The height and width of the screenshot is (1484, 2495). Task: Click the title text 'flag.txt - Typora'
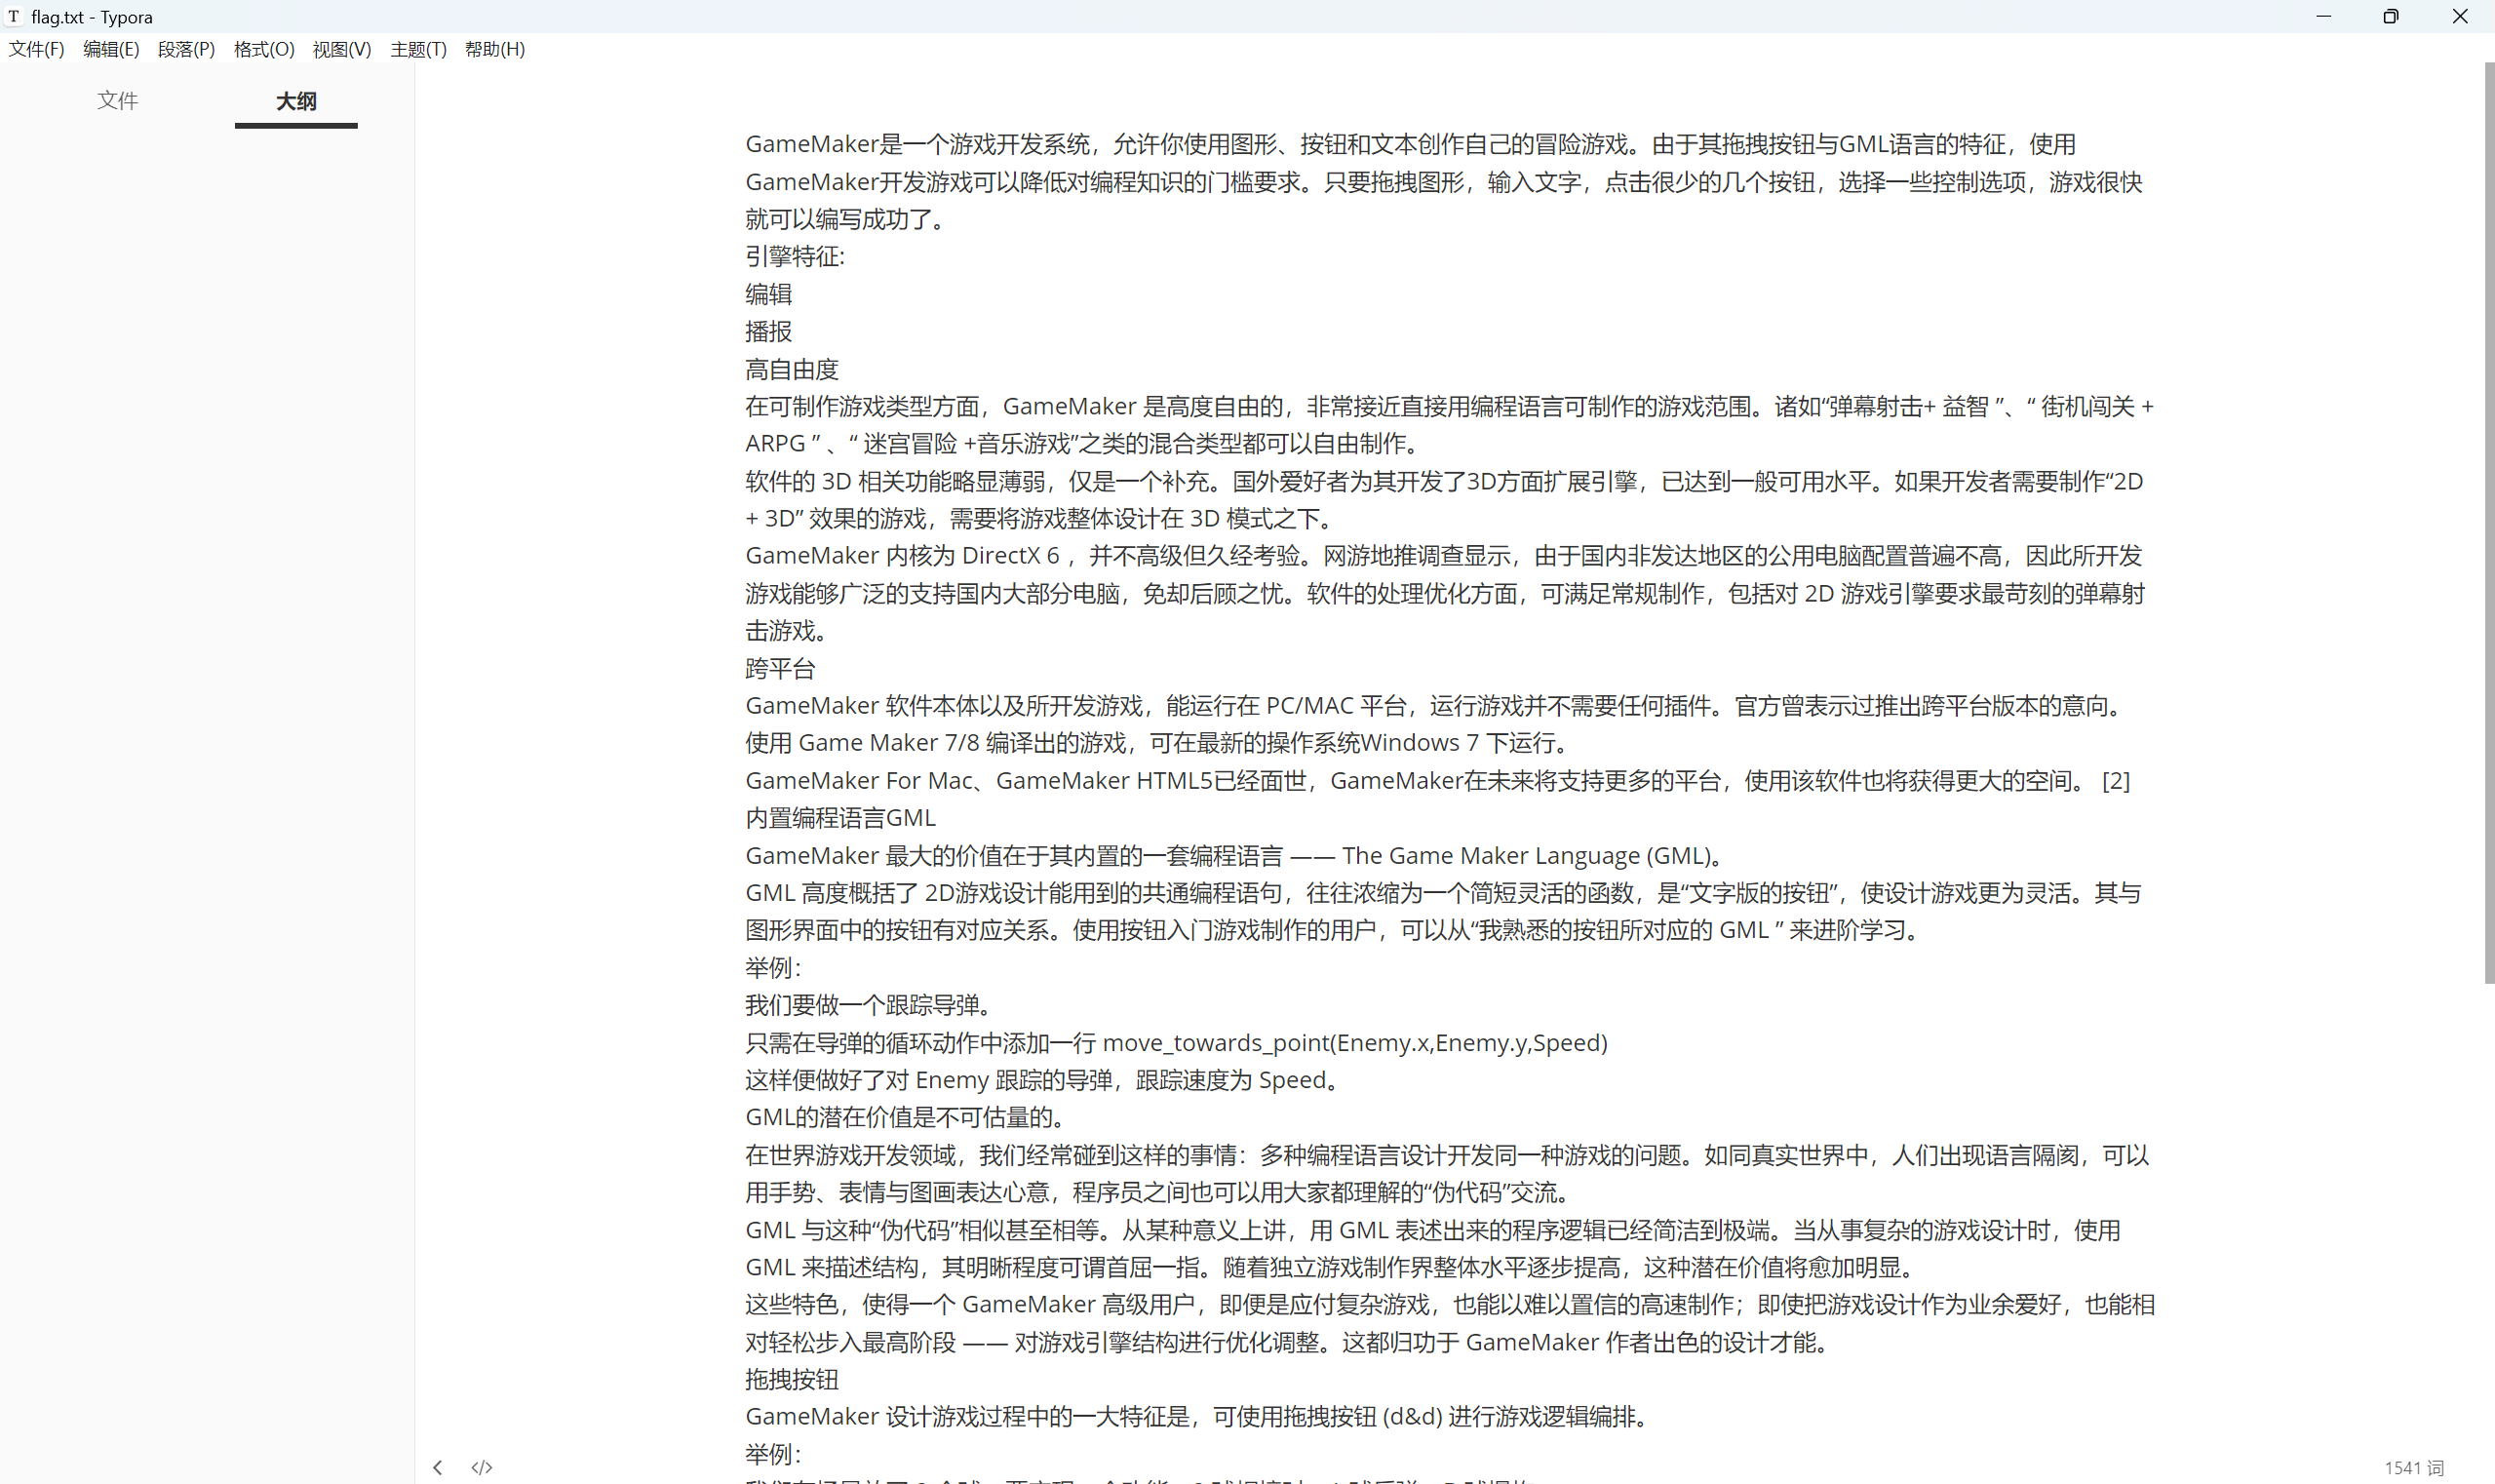tap(92, 17)
